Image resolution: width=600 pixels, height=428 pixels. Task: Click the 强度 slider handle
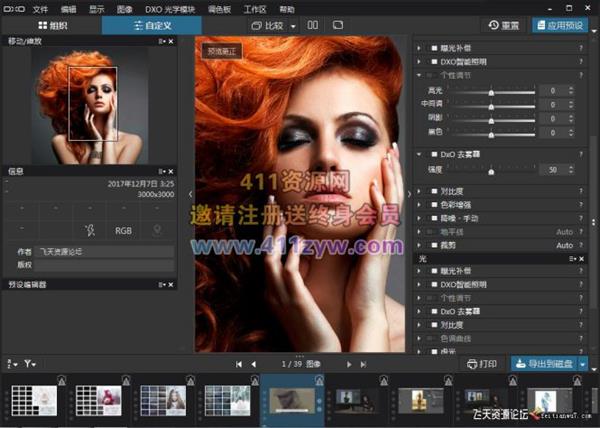[491, 170]
